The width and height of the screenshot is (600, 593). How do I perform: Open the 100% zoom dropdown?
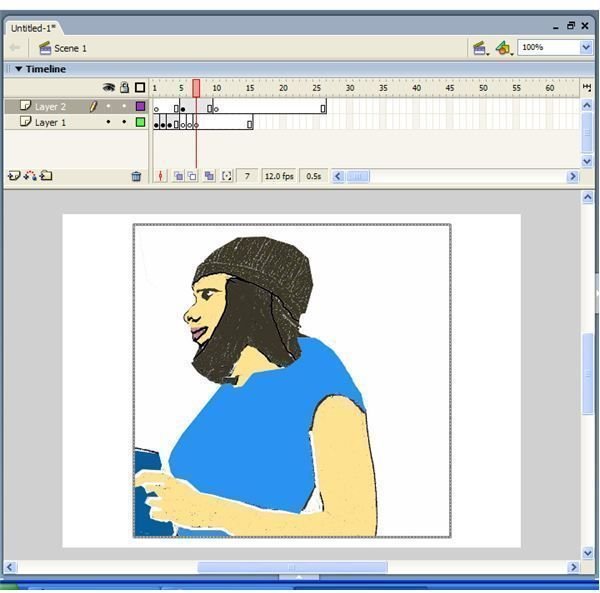coord(586,47)
